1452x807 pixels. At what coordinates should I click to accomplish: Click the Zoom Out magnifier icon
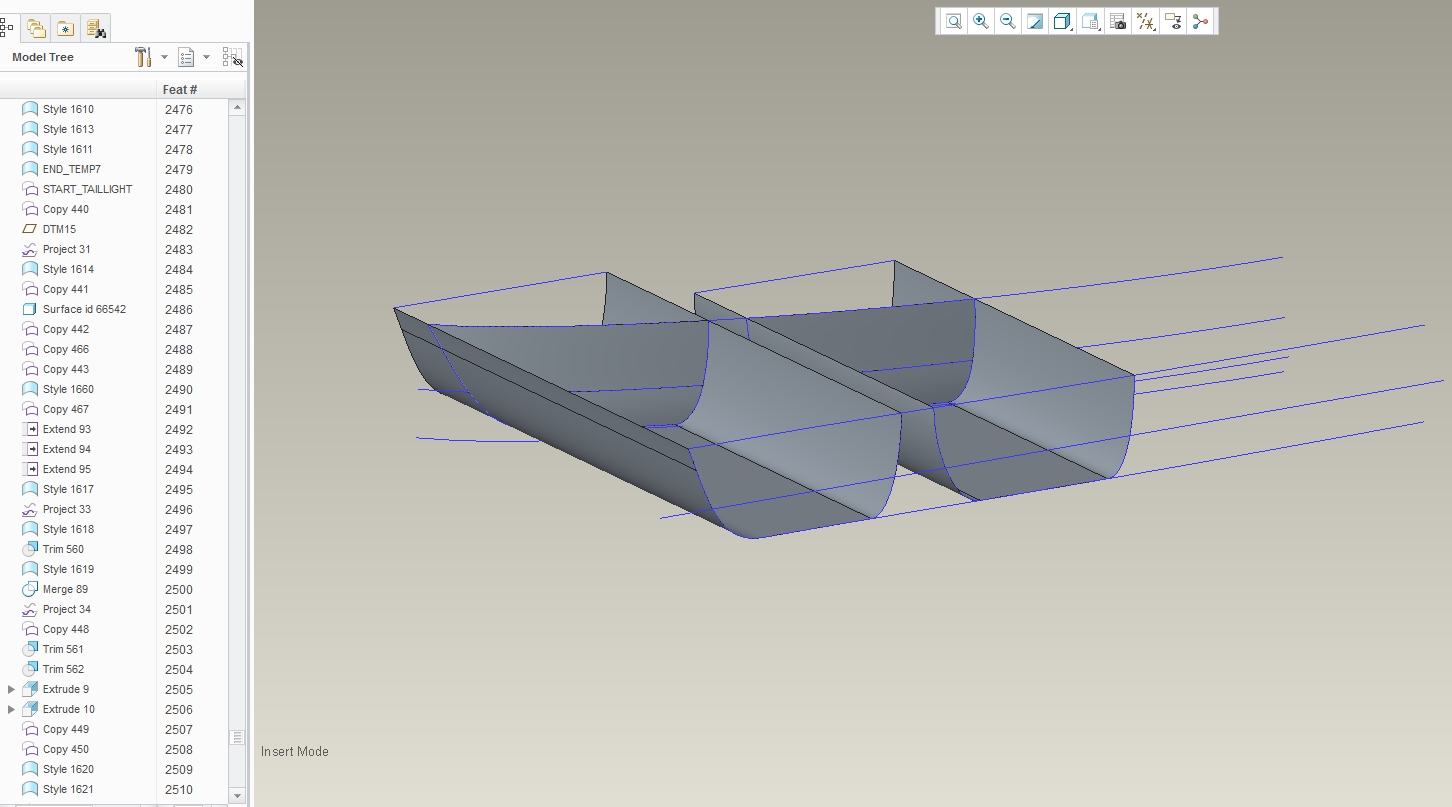pos(1008,21)
